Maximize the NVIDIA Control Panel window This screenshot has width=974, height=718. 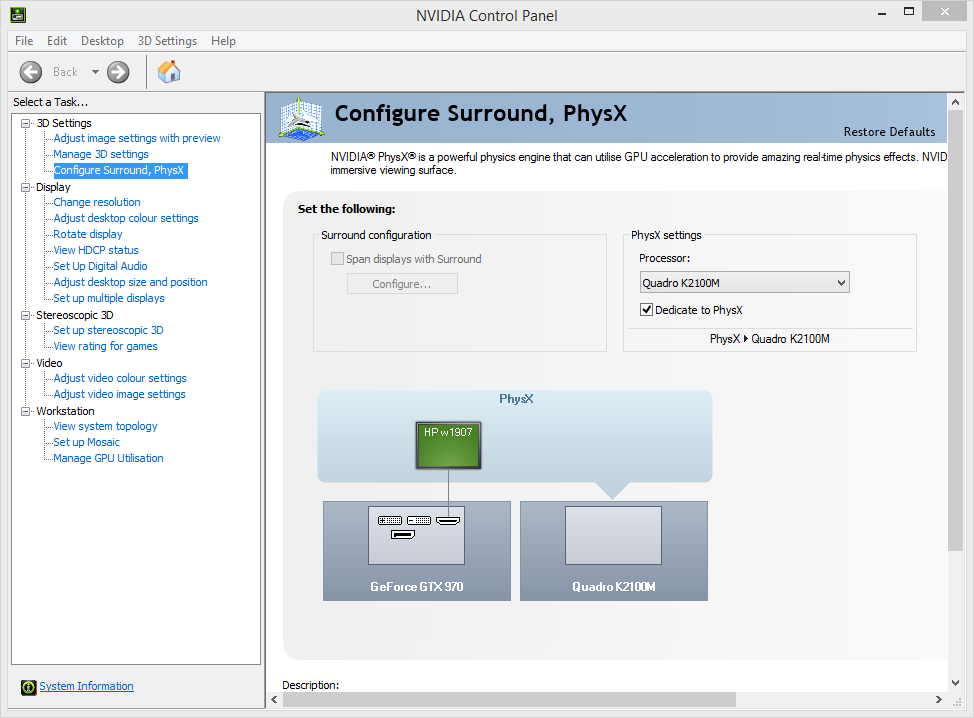coord(909,12)
